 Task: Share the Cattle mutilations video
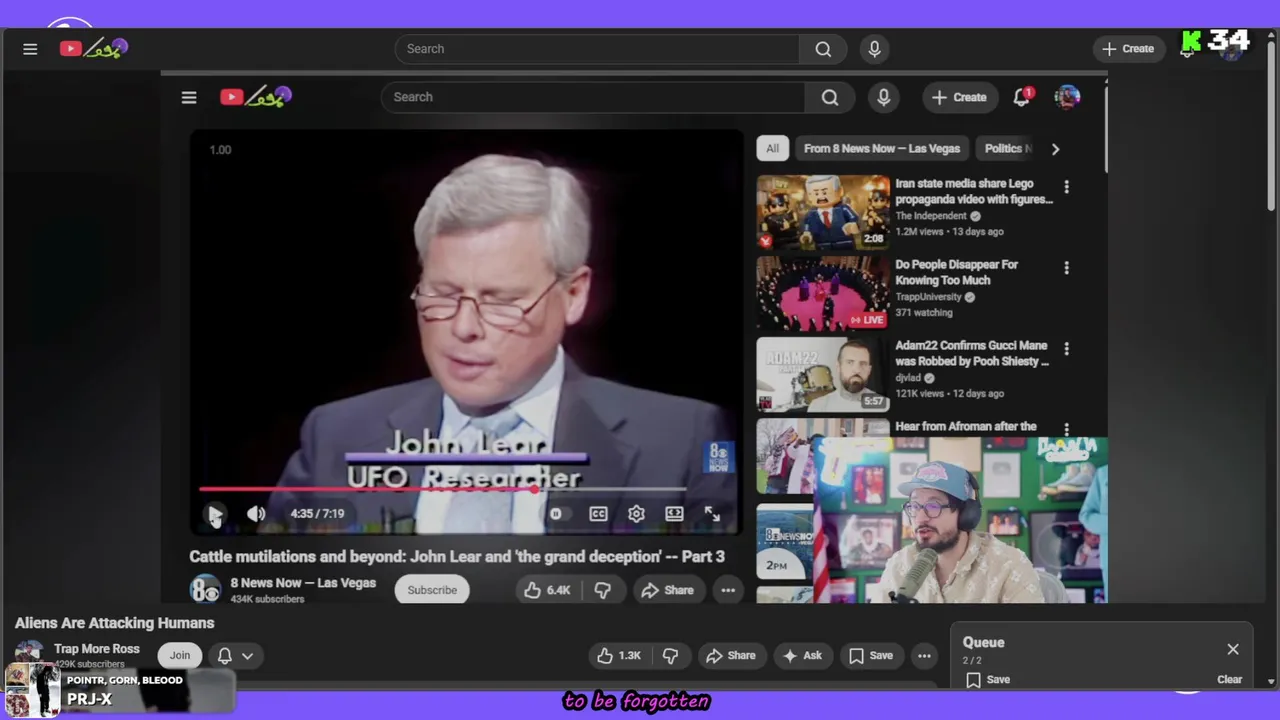pyautogui.click(x=667, y=590)
